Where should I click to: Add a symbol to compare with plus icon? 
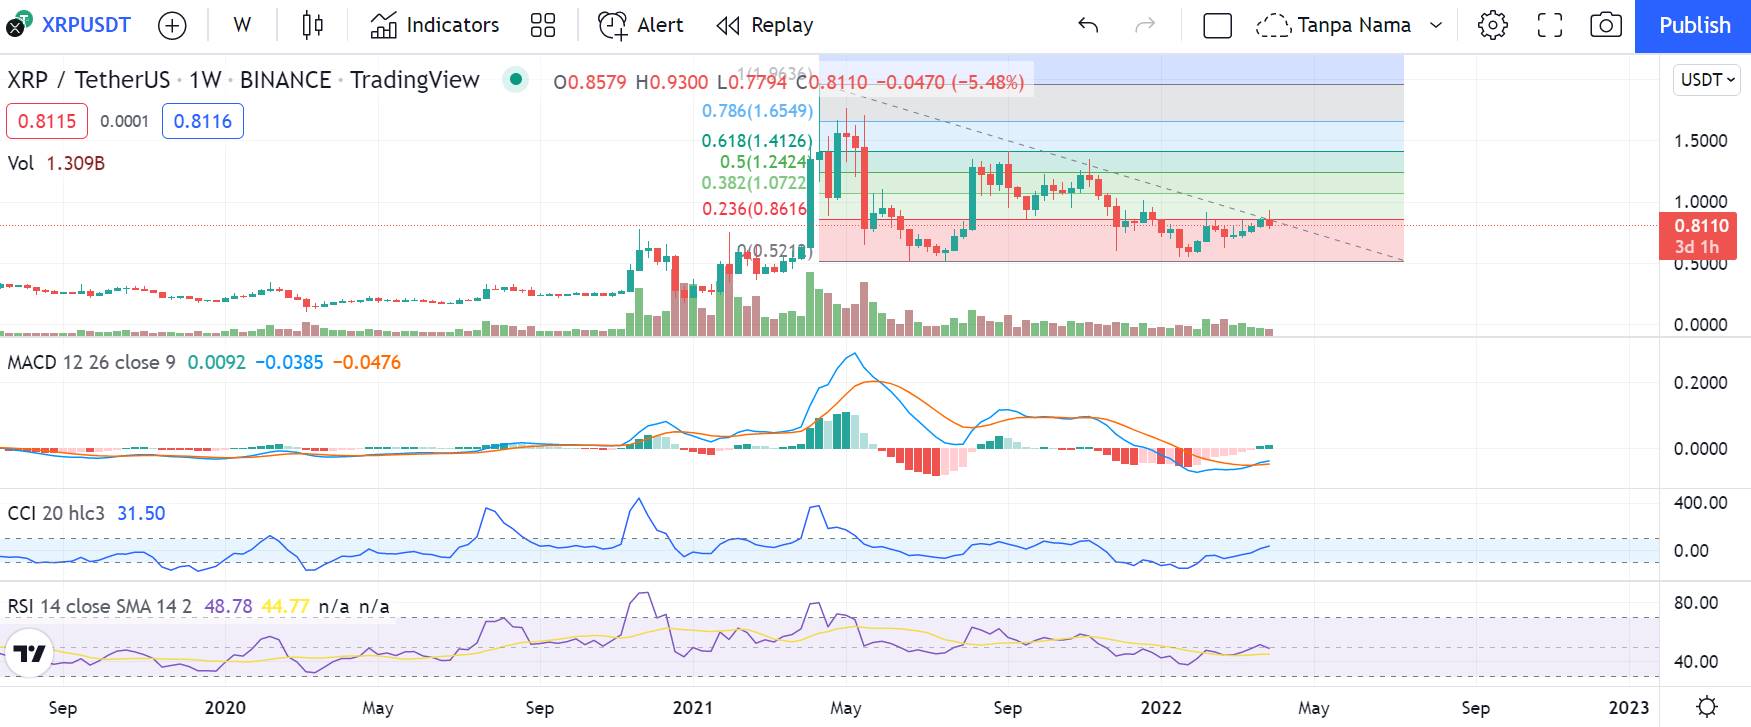[x=172, y=26]
